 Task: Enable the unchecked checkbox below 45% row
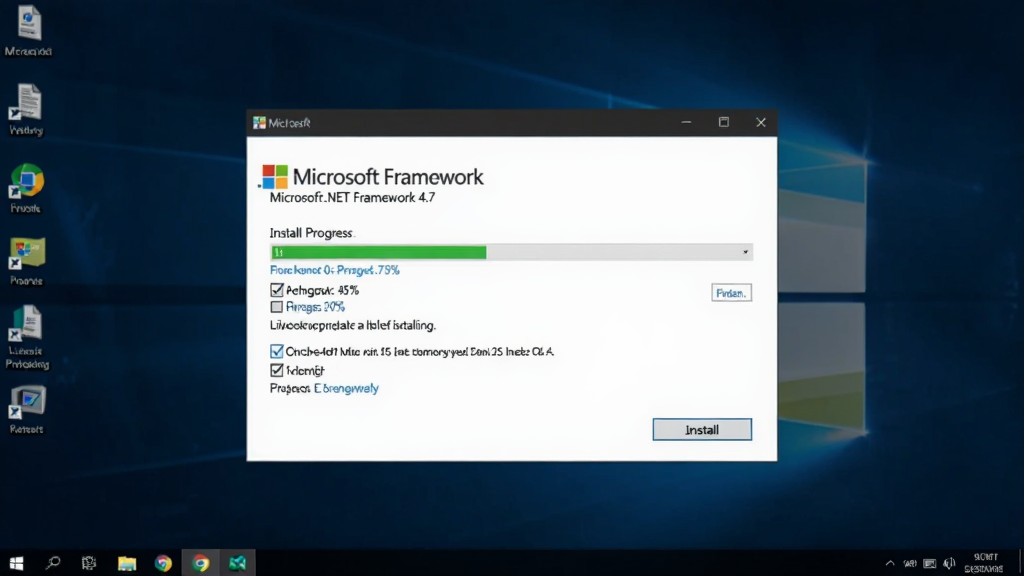tap(277, 307)
